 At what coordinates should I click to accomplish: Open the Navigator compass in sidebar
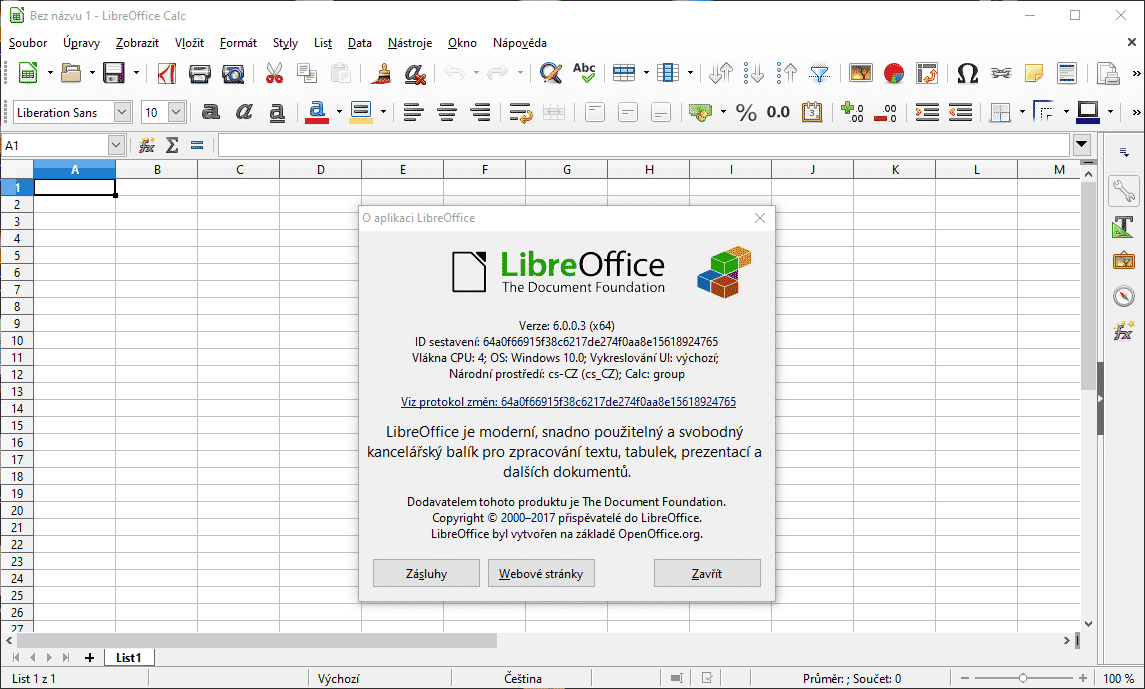1124,296
